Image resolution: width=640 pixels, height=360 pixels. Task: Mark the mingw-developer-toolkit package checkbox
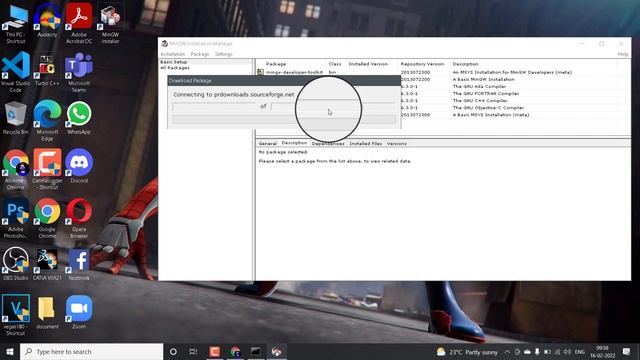coord(260,72)
